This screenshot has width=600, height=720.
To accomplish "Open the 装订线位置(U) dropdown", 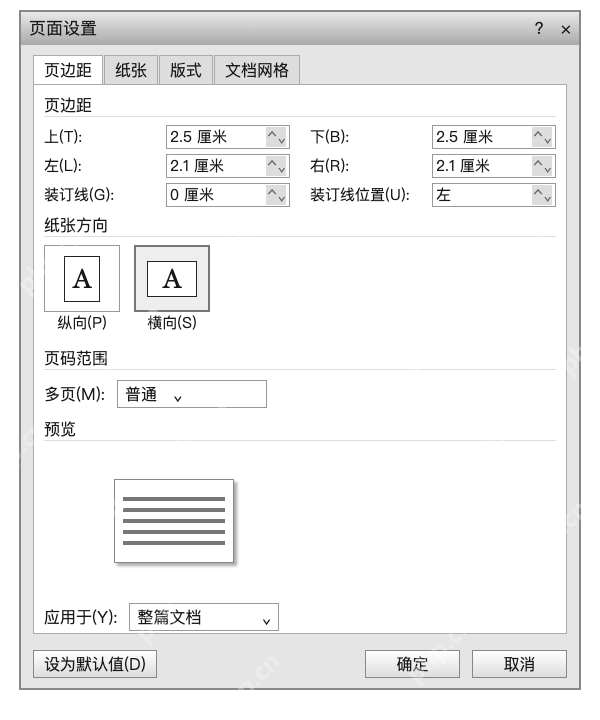I will 493,195.
